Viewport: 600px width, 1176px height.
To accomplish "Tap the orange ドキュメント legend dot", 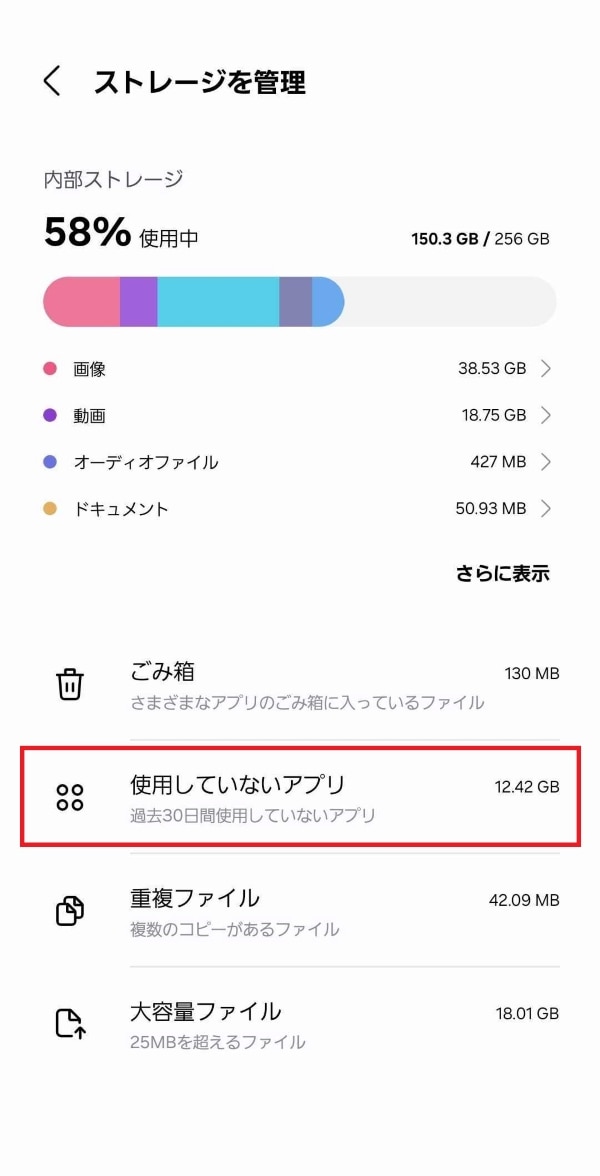I will [50, 509].
